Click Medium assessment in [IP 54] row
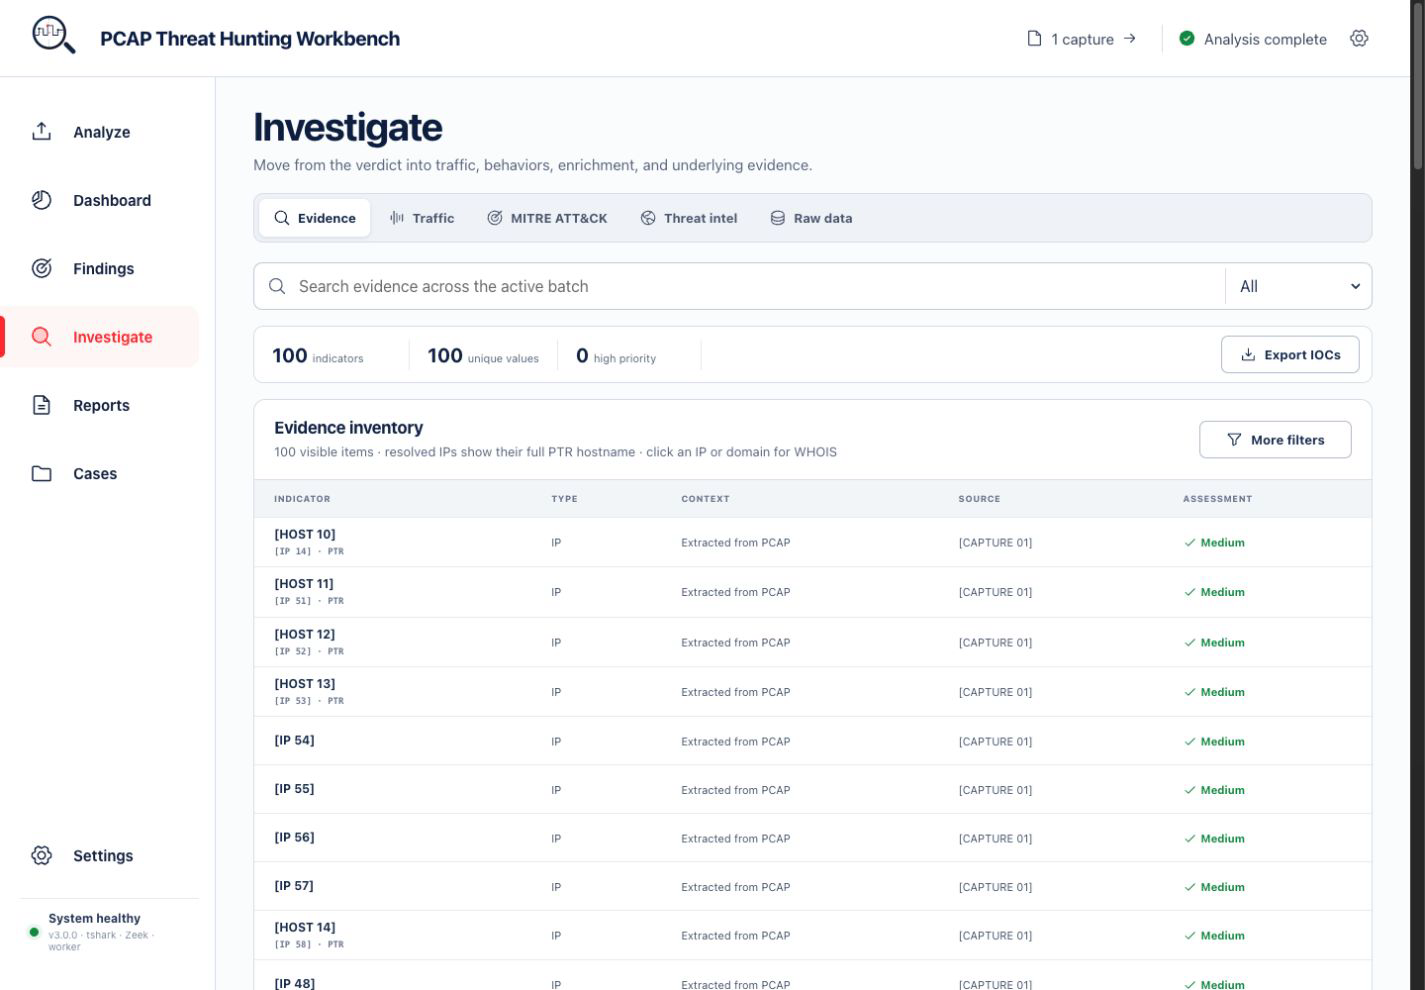The image size is (1425, 990). point(1215,741)
